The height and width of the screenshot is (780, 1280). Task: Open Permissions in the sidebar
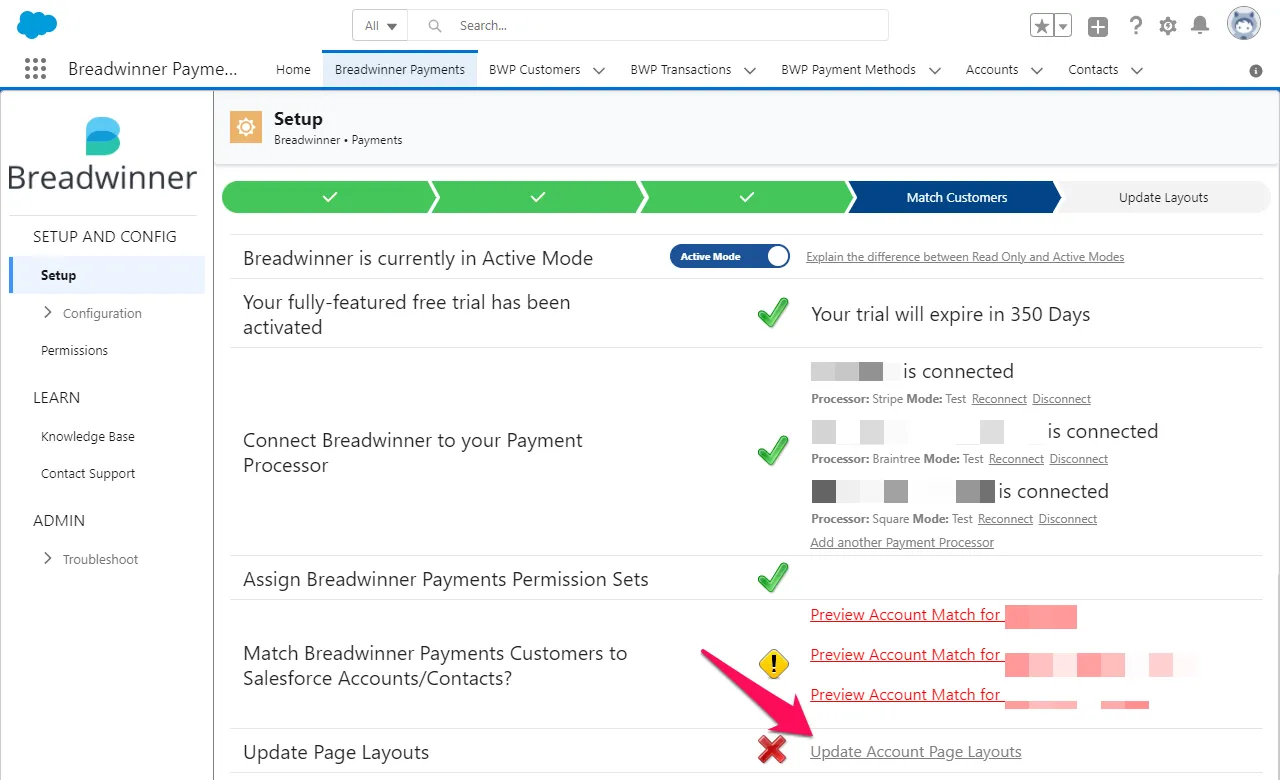[74, 351]
